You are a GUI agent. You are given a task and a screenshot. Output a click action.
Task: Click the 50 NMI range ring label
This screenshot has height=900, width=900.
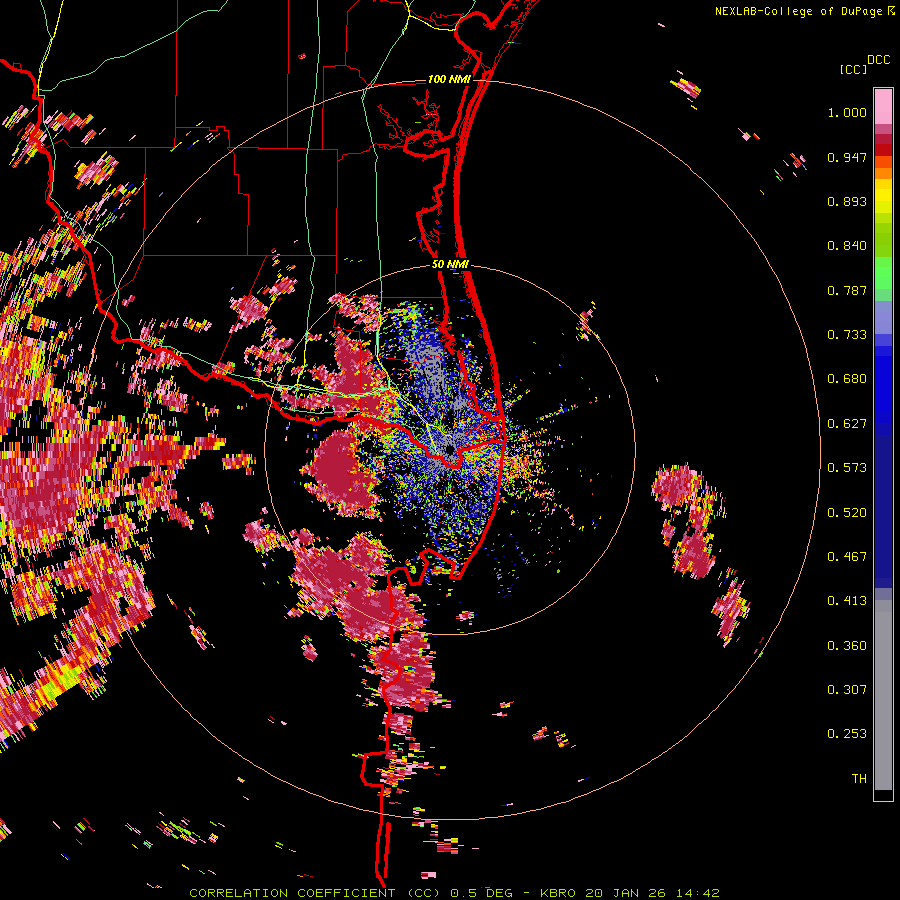pos(450,265)
